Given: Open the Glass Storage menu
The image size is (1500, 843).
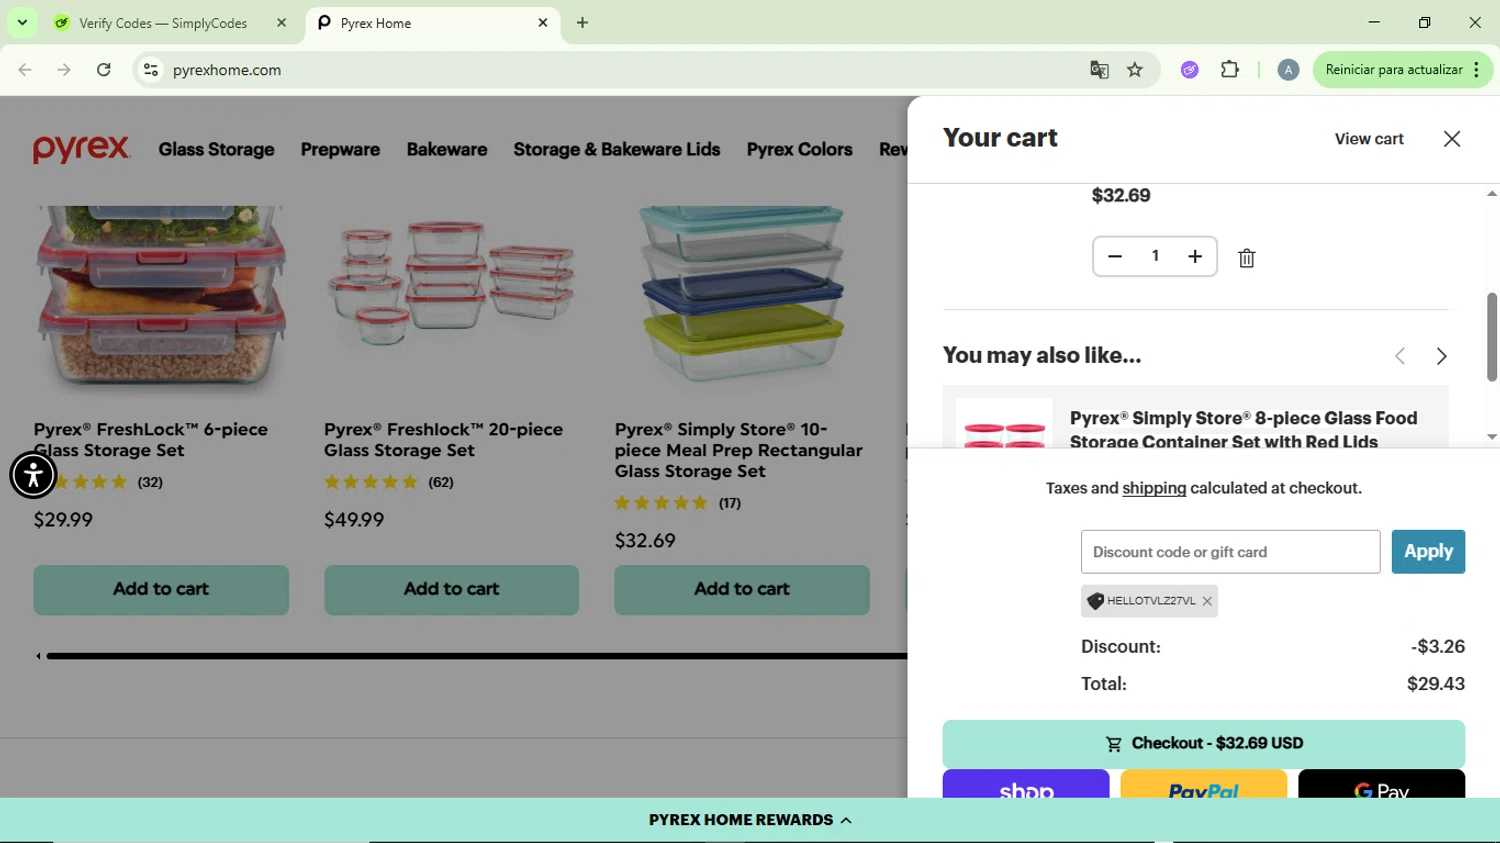Looking at the screenshot, I should pyautogui.click(x=216, y=149).
